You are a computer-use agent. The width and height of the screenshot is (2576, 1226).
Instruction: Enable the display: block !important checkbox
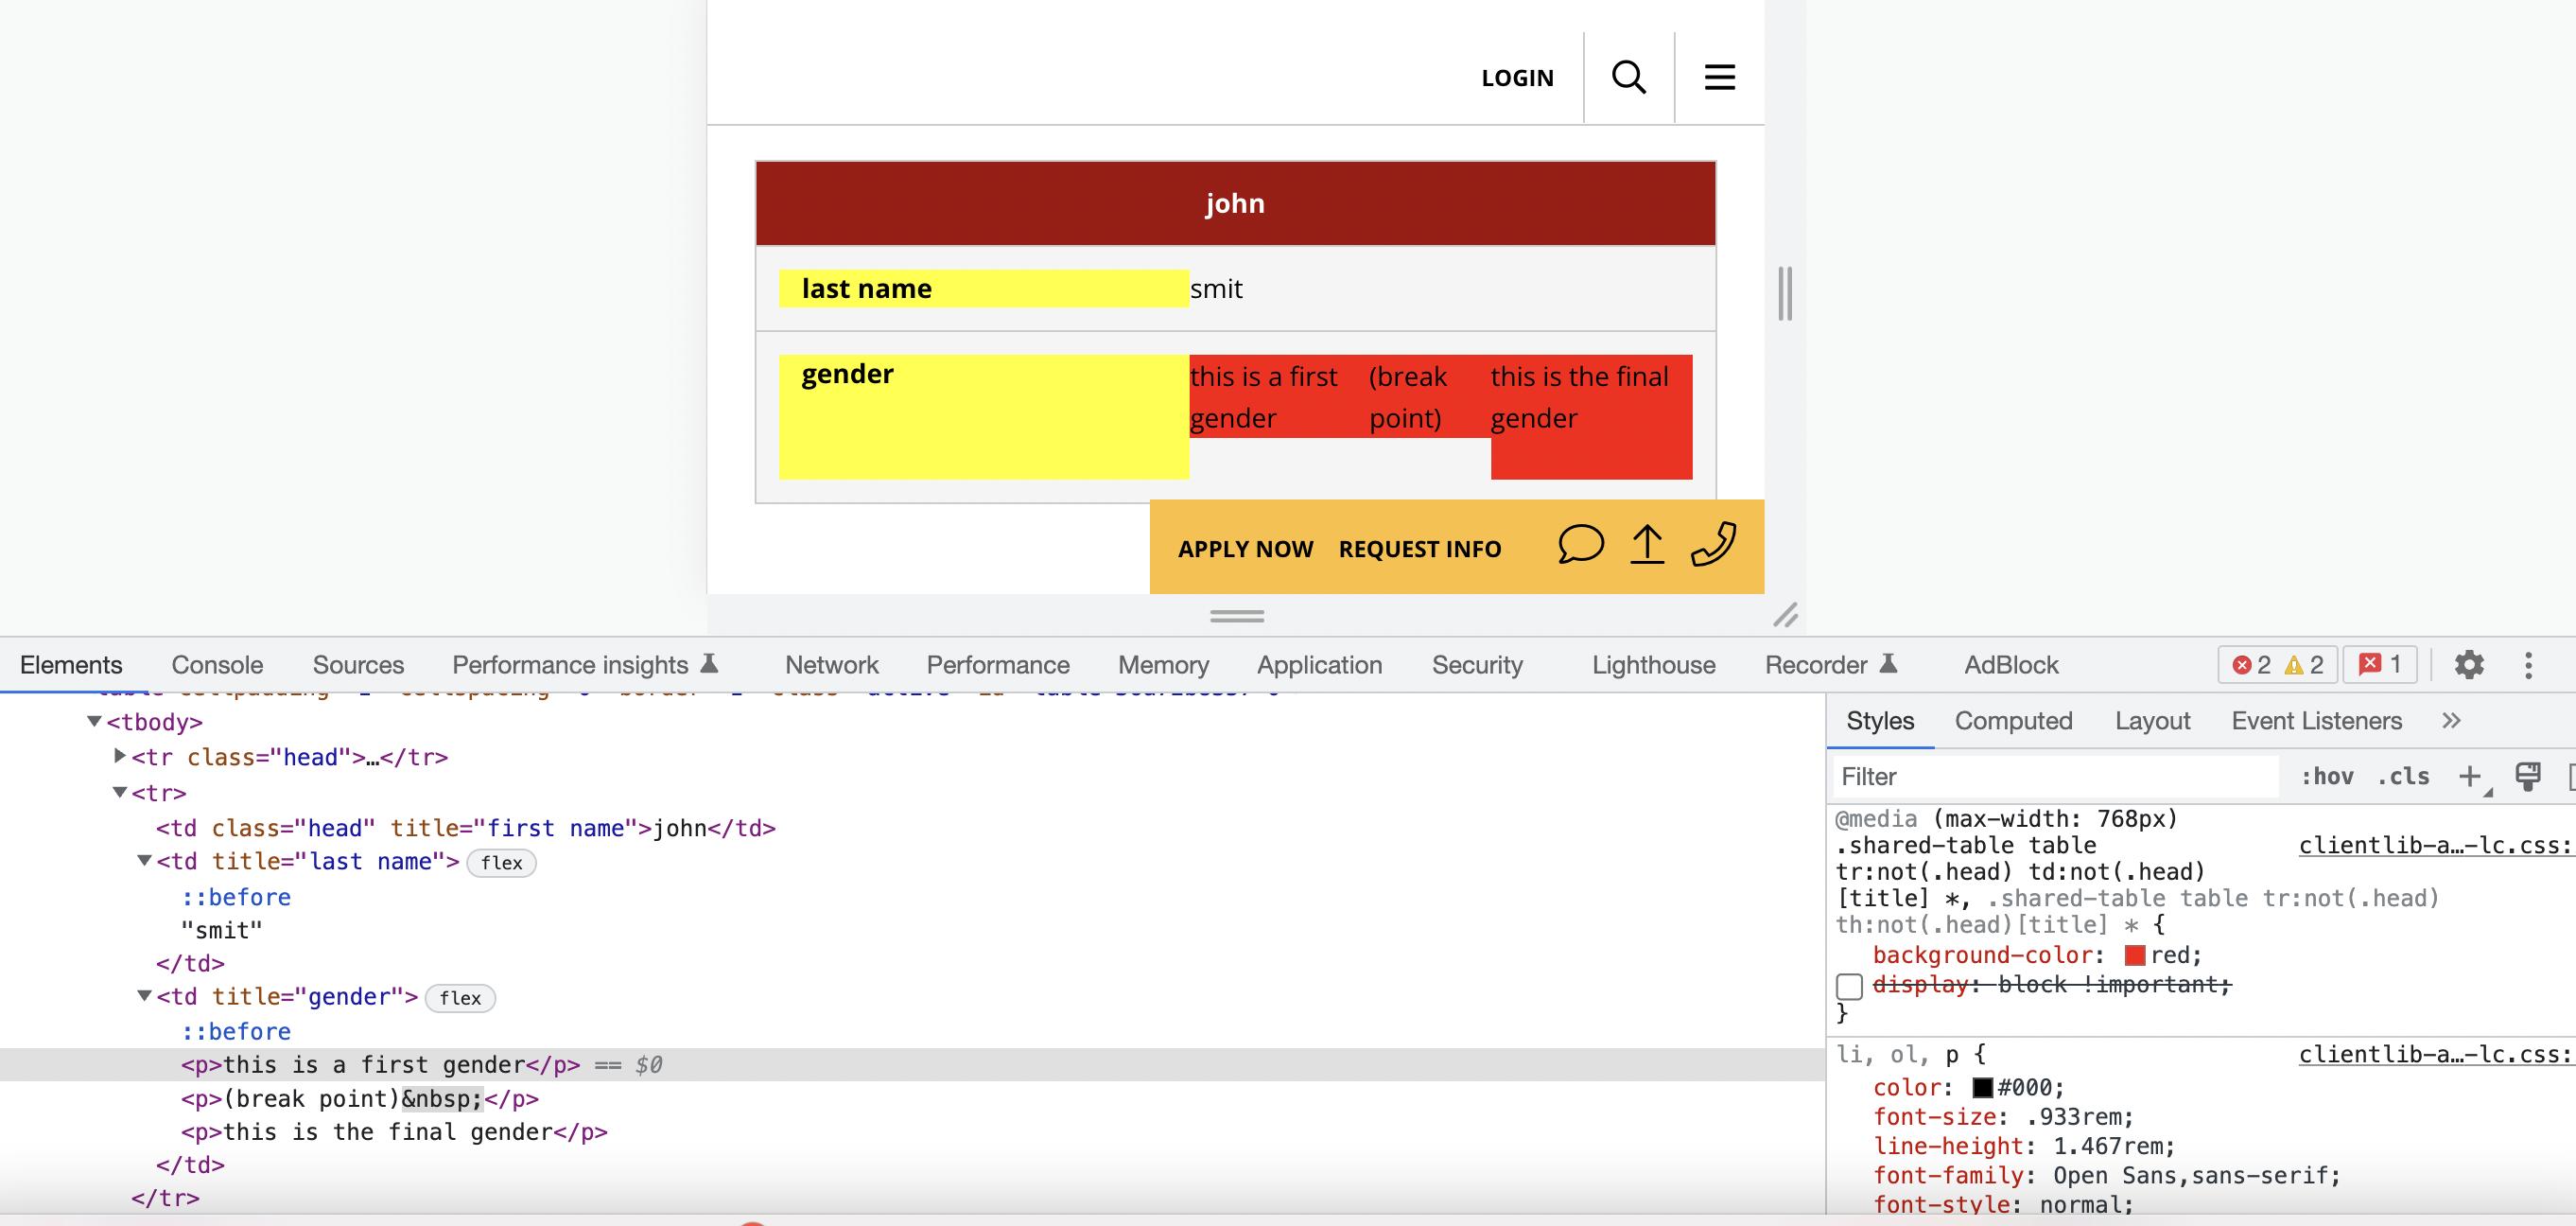click(1850, 986)
